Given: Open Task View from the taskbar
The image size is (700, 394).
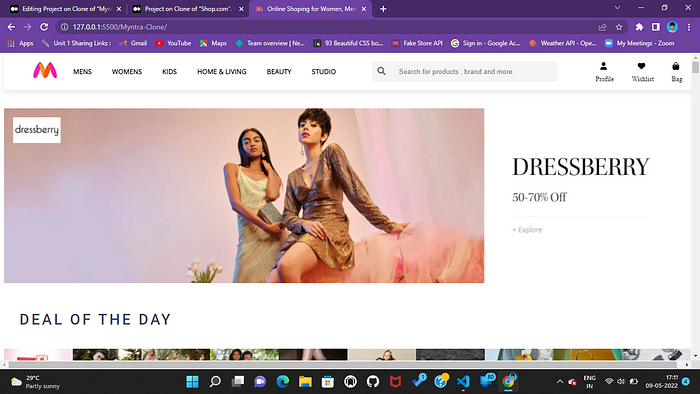Looking at the screenshot, I should coord(238,382).
